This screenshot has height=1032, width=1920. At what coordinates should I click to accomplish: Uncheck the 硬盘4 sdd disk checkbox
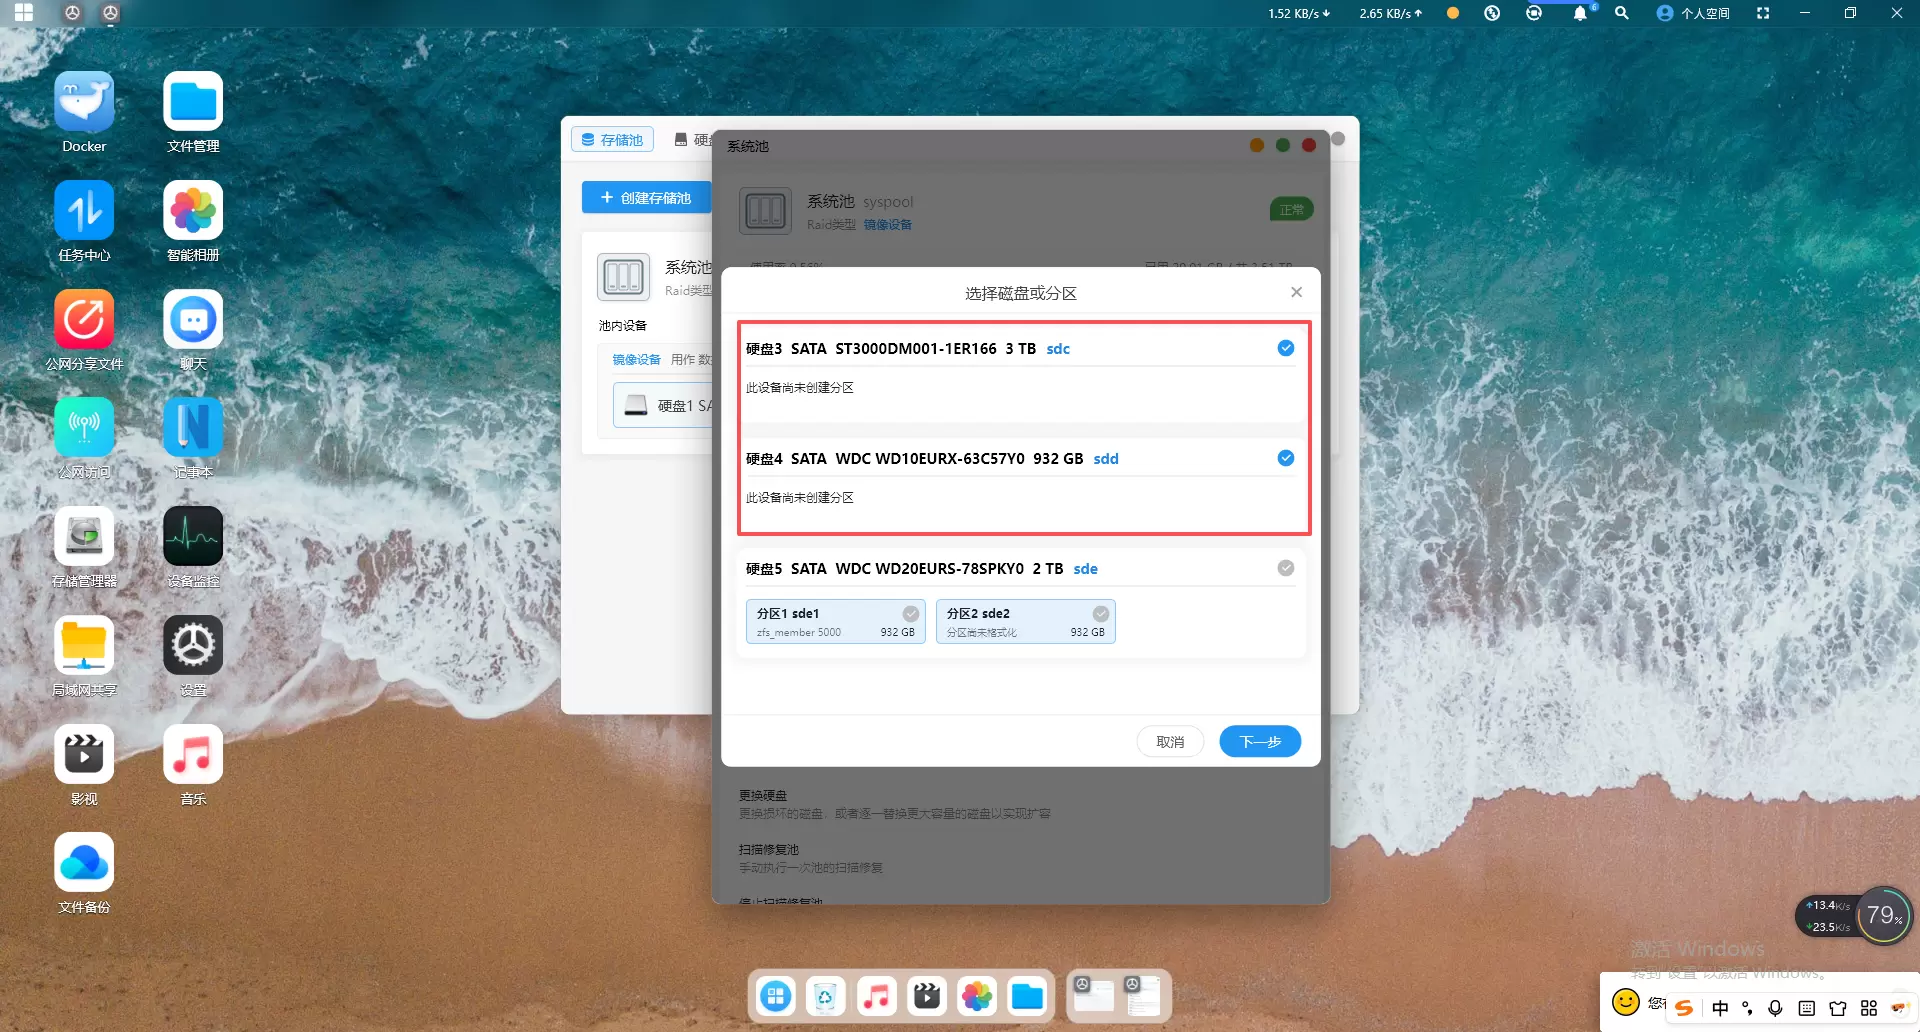tap(1285, 458)
